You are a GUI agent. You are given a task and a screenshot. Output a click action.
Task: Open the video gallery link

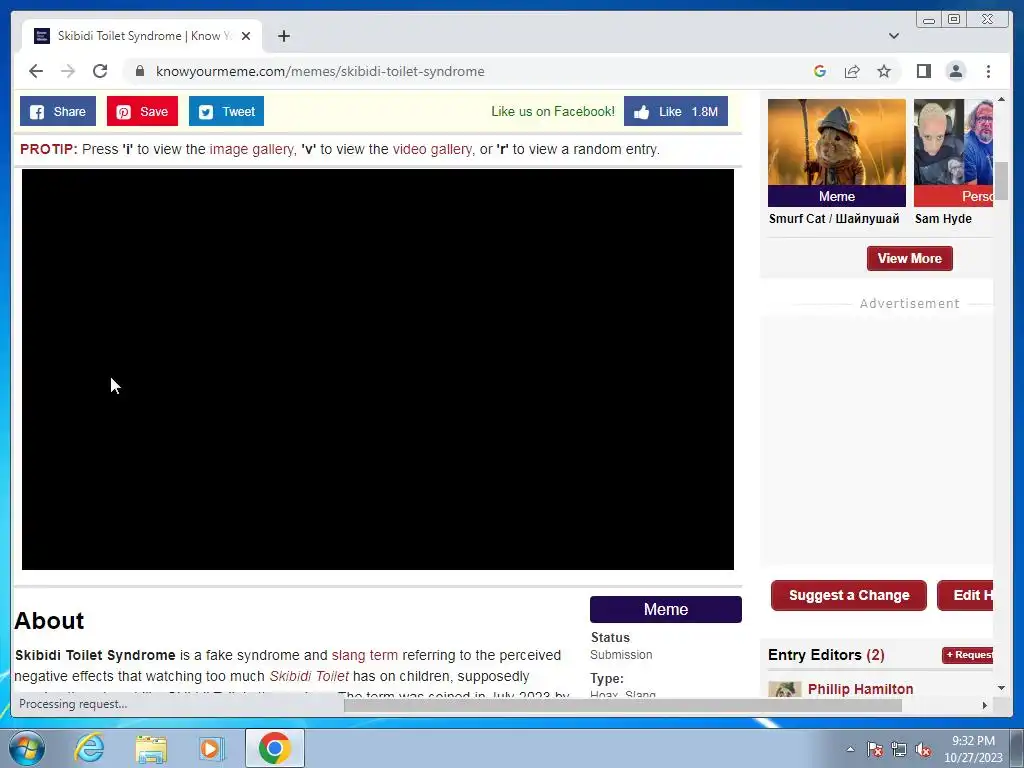[432, 150]
